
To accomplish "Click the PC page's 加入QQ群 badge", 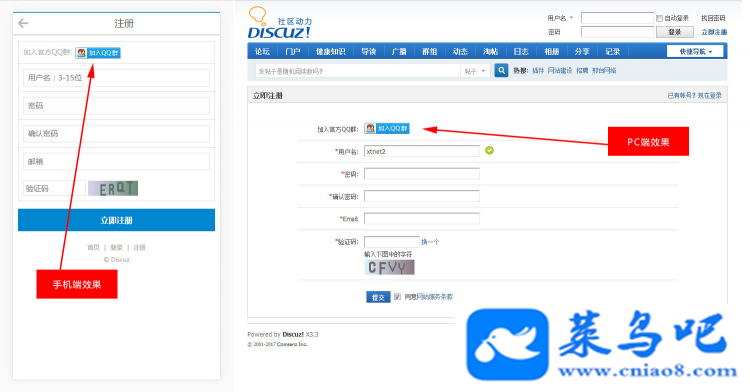I will click(387, 128).
